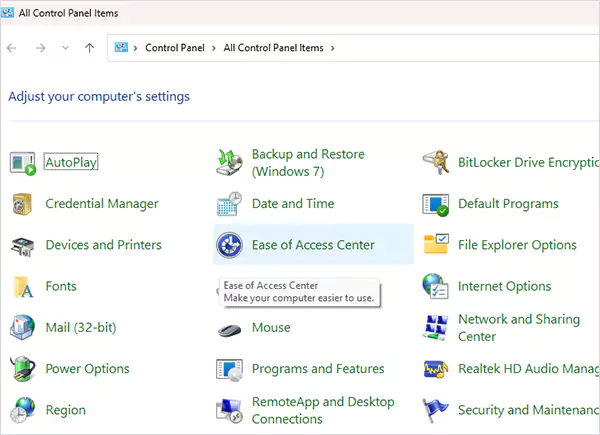Open Network and Sharing Center link

[519, 327]
